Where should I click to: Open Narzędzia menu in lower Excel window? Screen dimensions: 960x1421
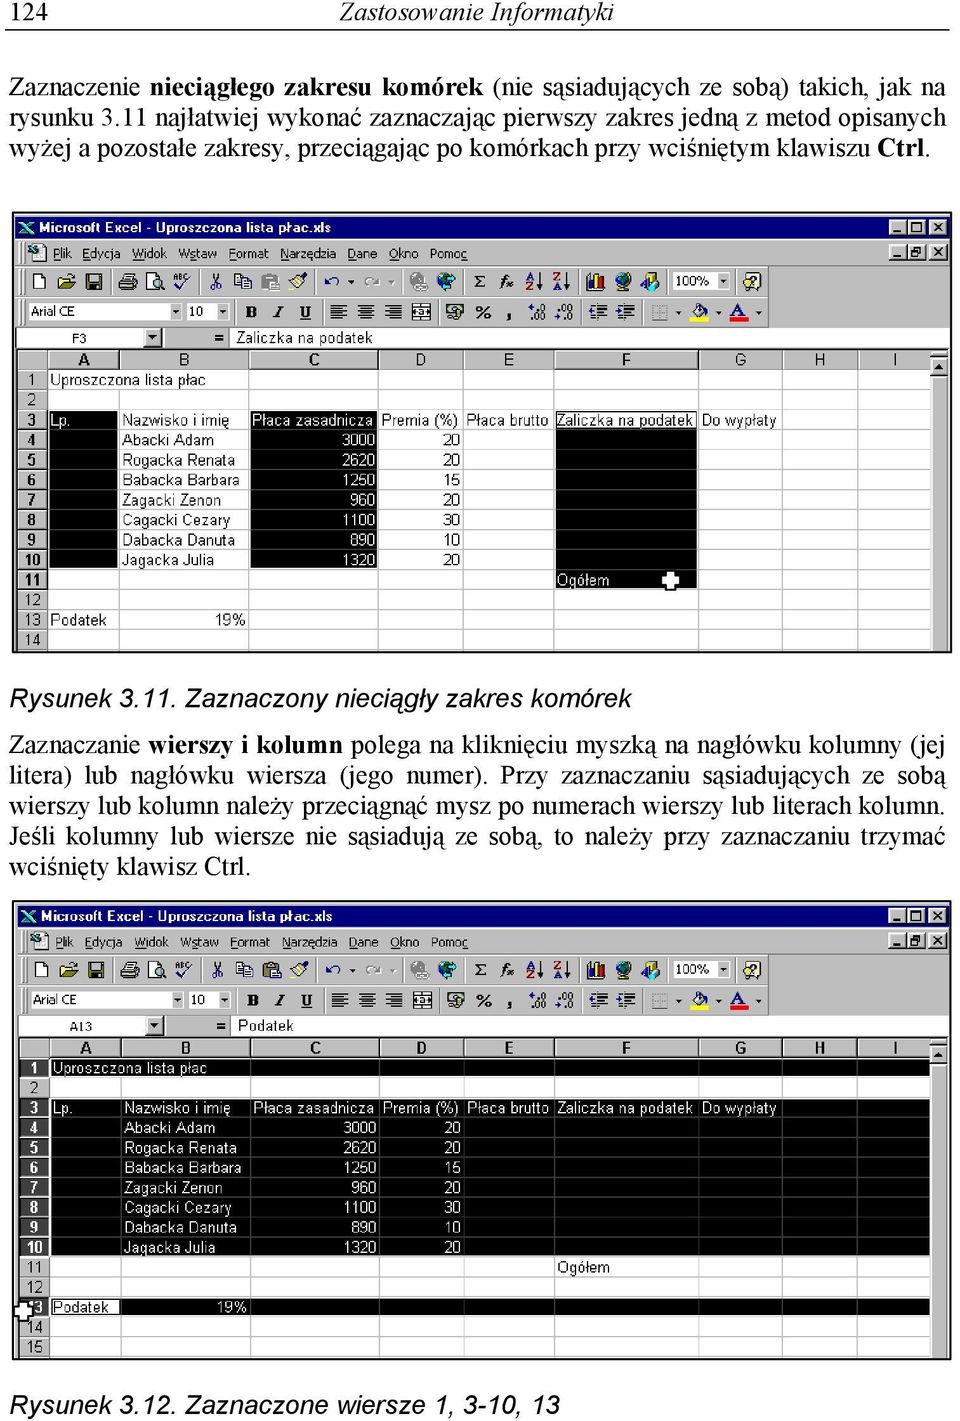coord(309,942)
